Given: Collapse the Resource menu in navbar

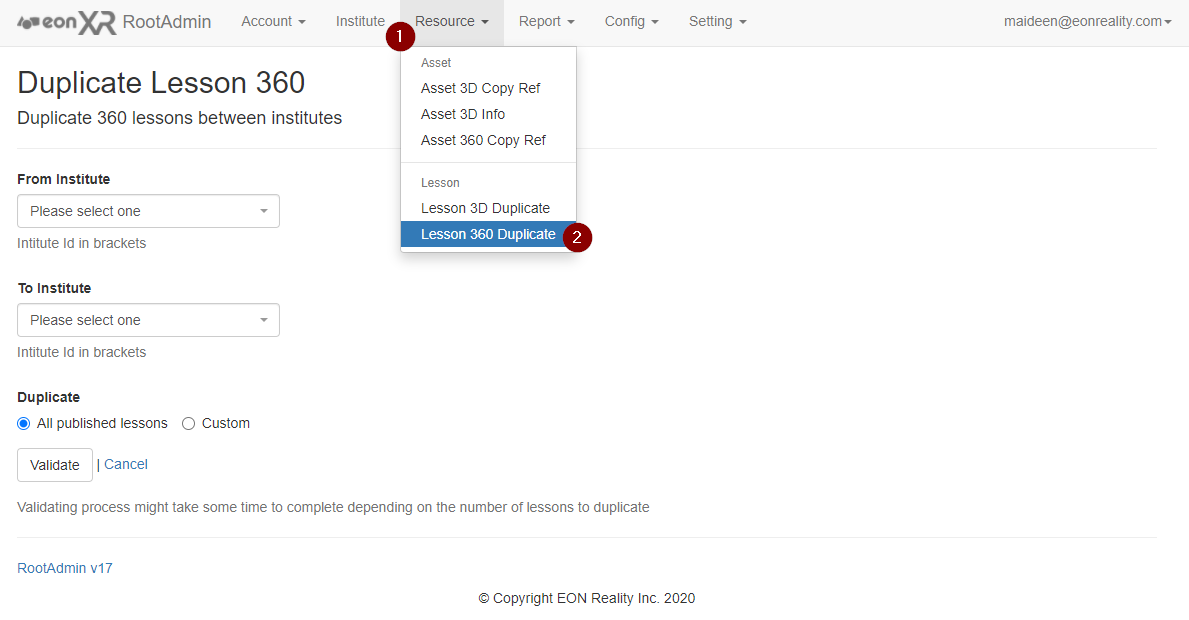Looking at the screenshot, I should pos(452,22).
